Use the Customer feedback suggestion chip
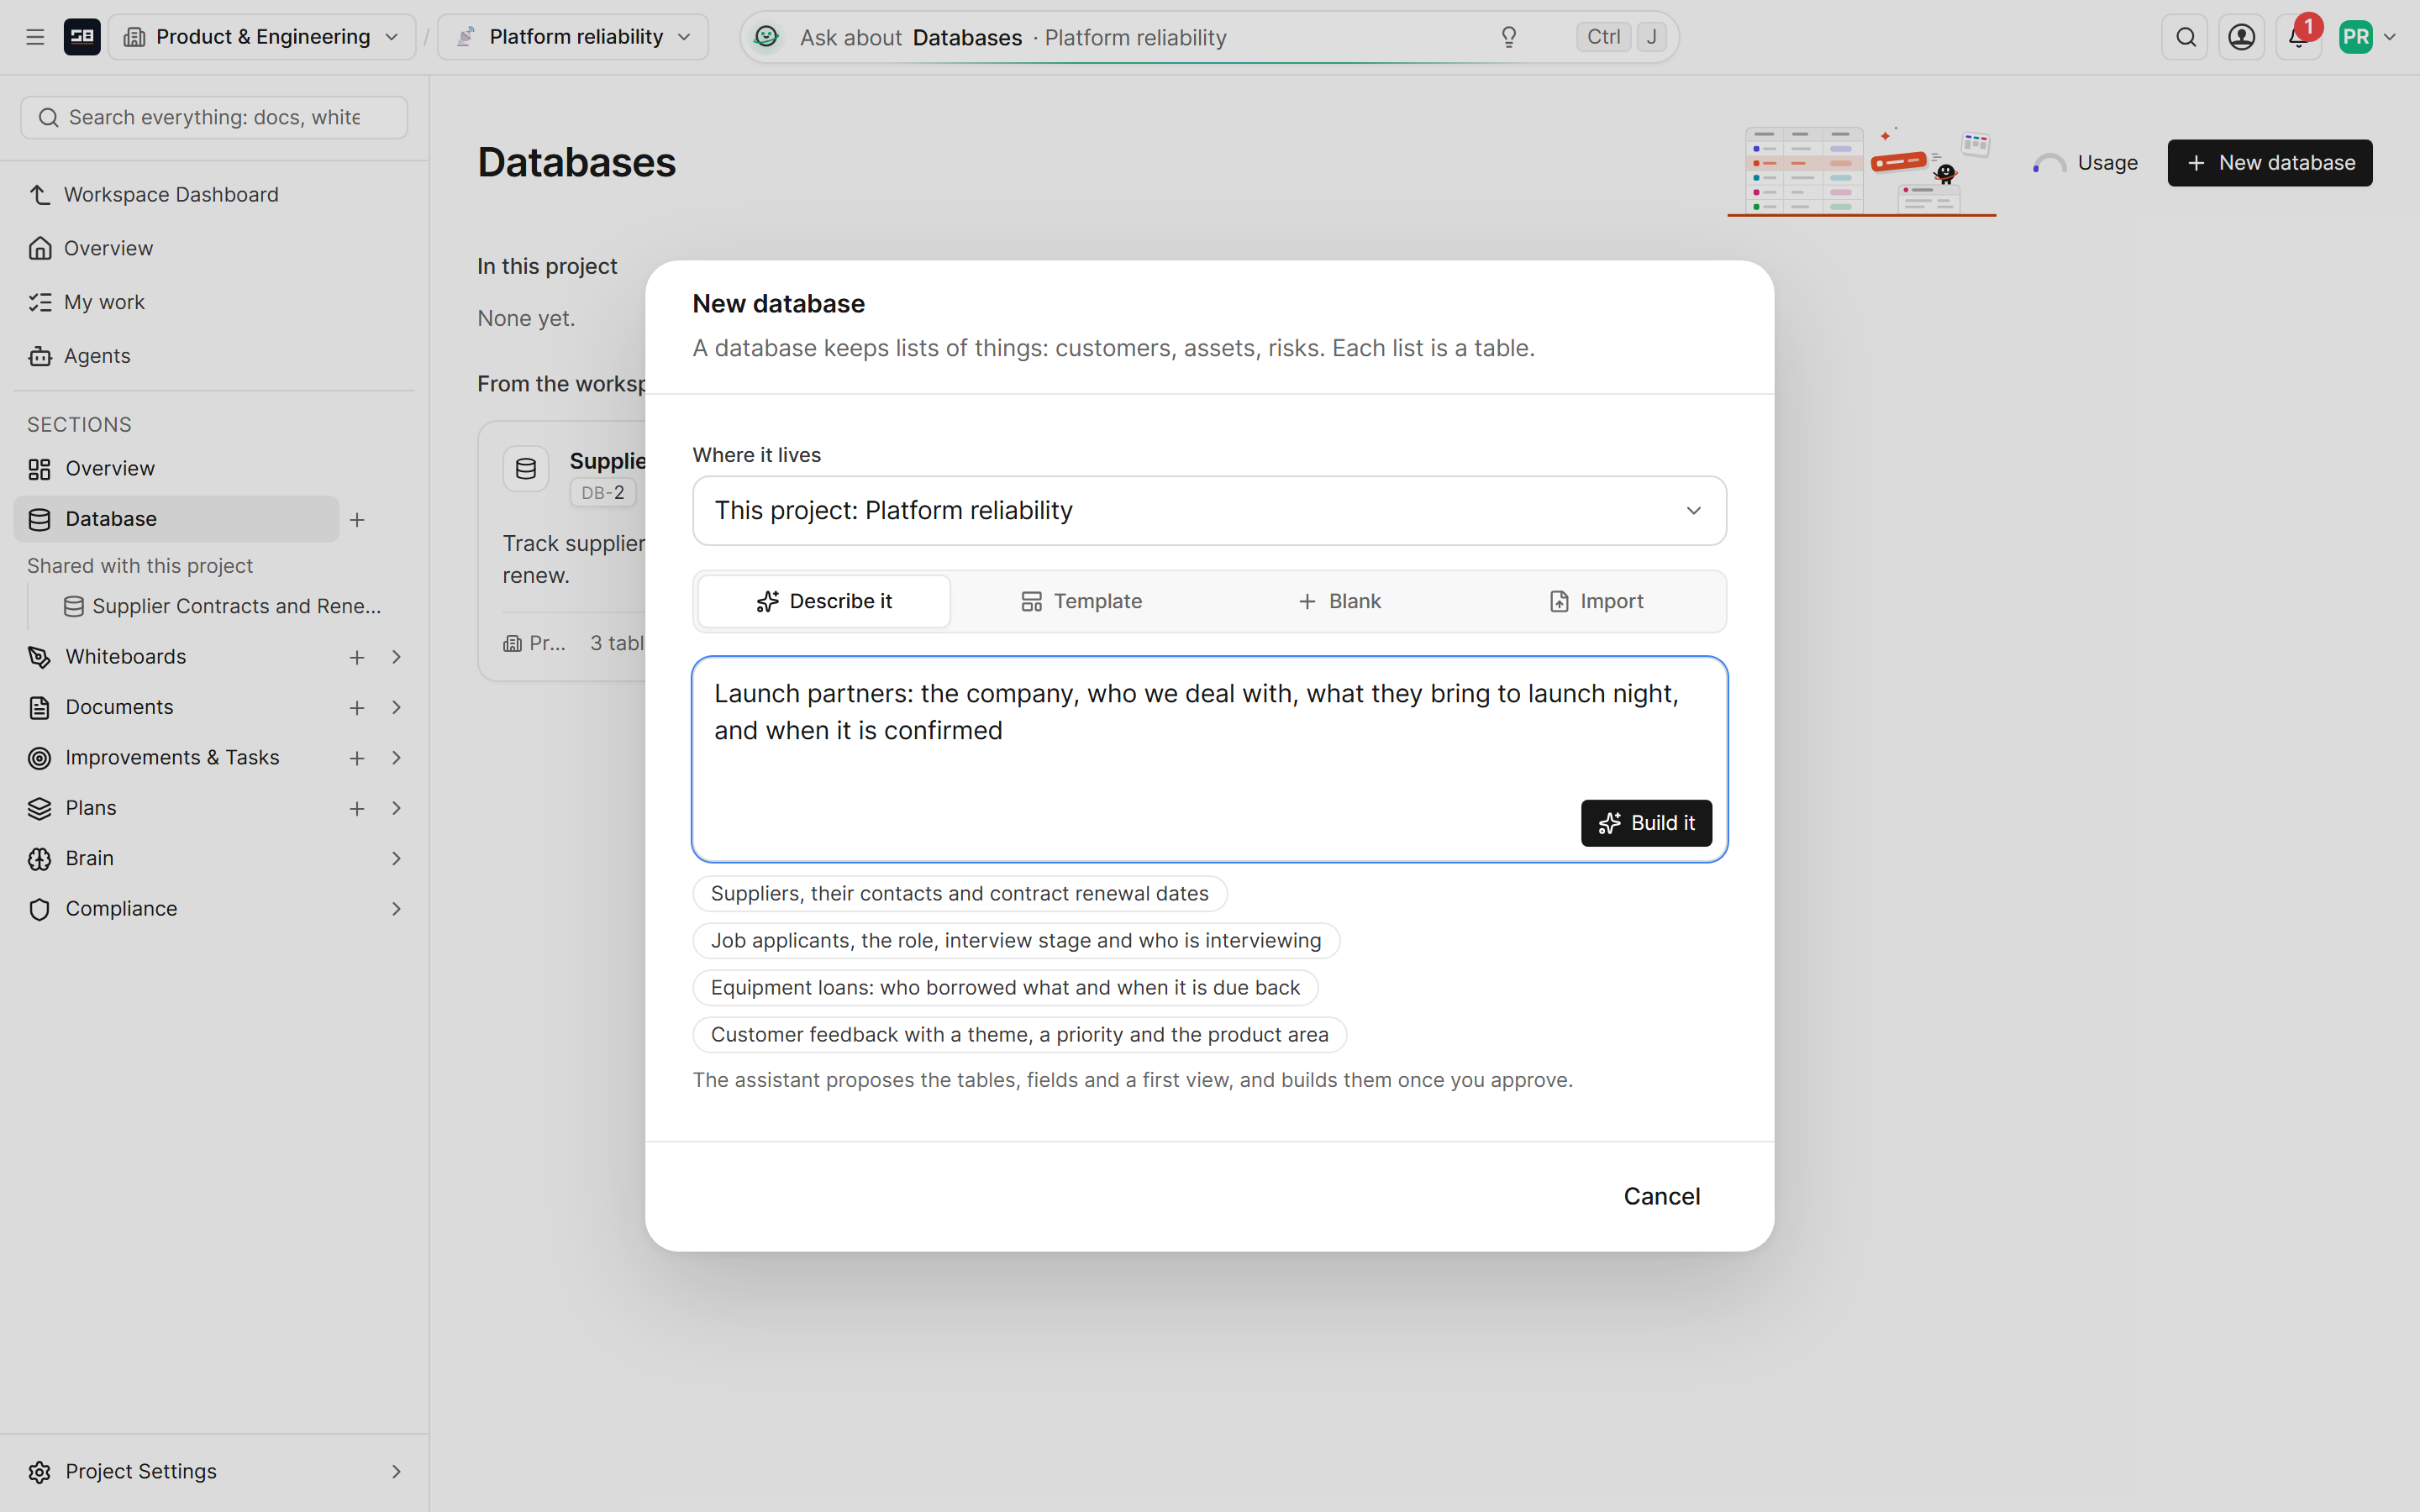2420x1512 pixels. click(x=1019, y=1034)
